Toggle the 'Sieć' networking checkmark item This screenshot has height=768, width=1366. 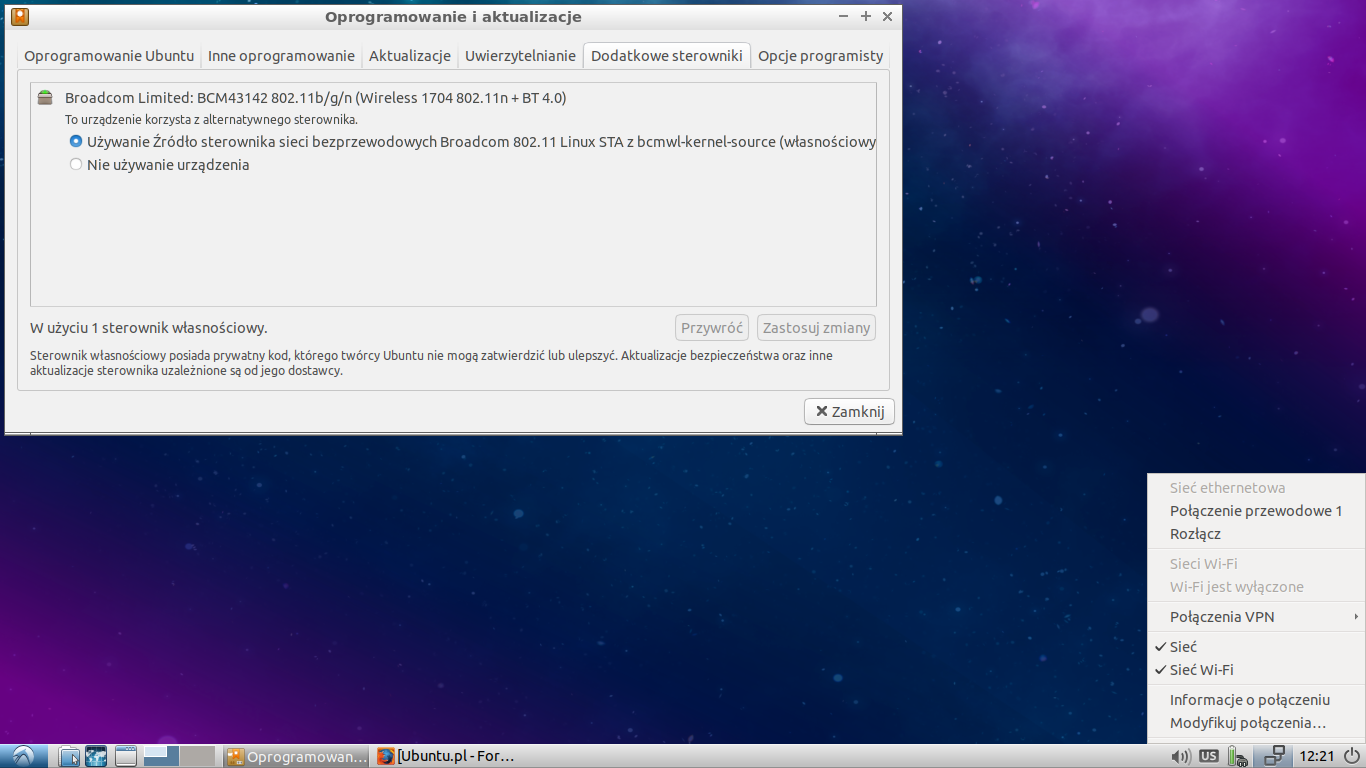pyautogui.click(x=1256, y=647)
